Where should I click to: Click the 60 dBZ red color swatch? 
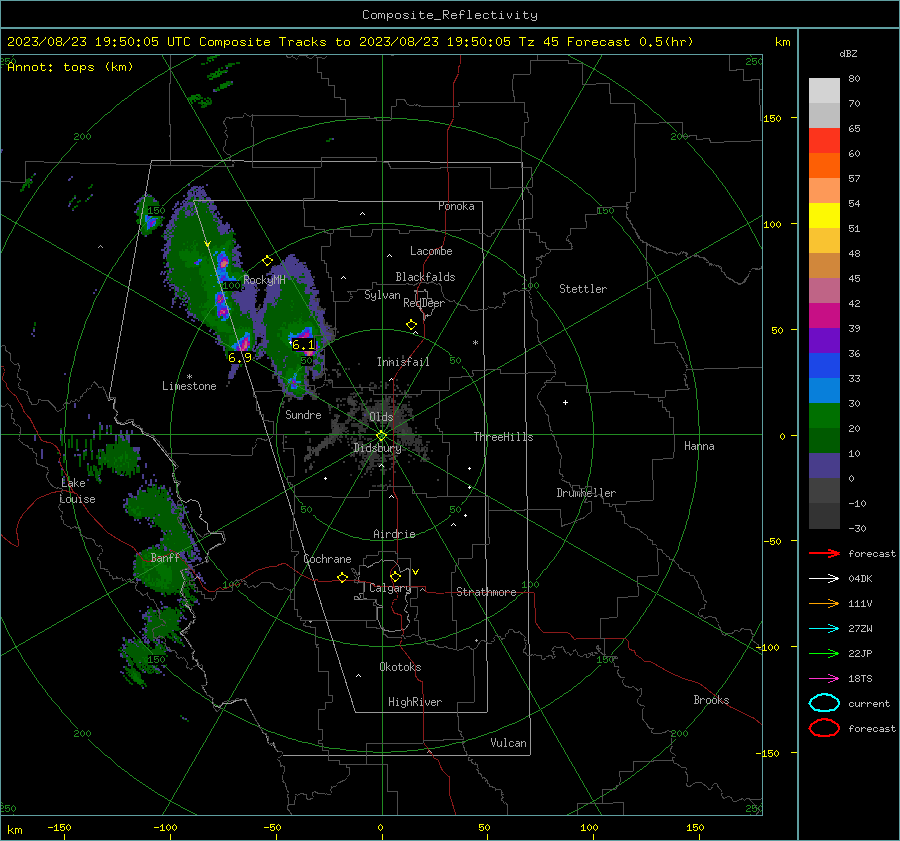(x=824, y=140)
